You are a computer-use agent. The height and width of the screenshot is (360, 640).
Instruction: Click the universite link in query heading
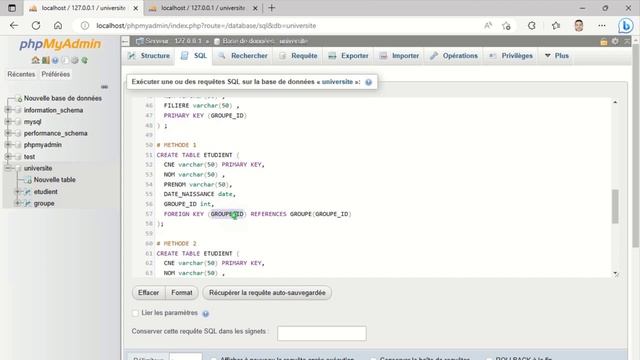click(337, 82)
